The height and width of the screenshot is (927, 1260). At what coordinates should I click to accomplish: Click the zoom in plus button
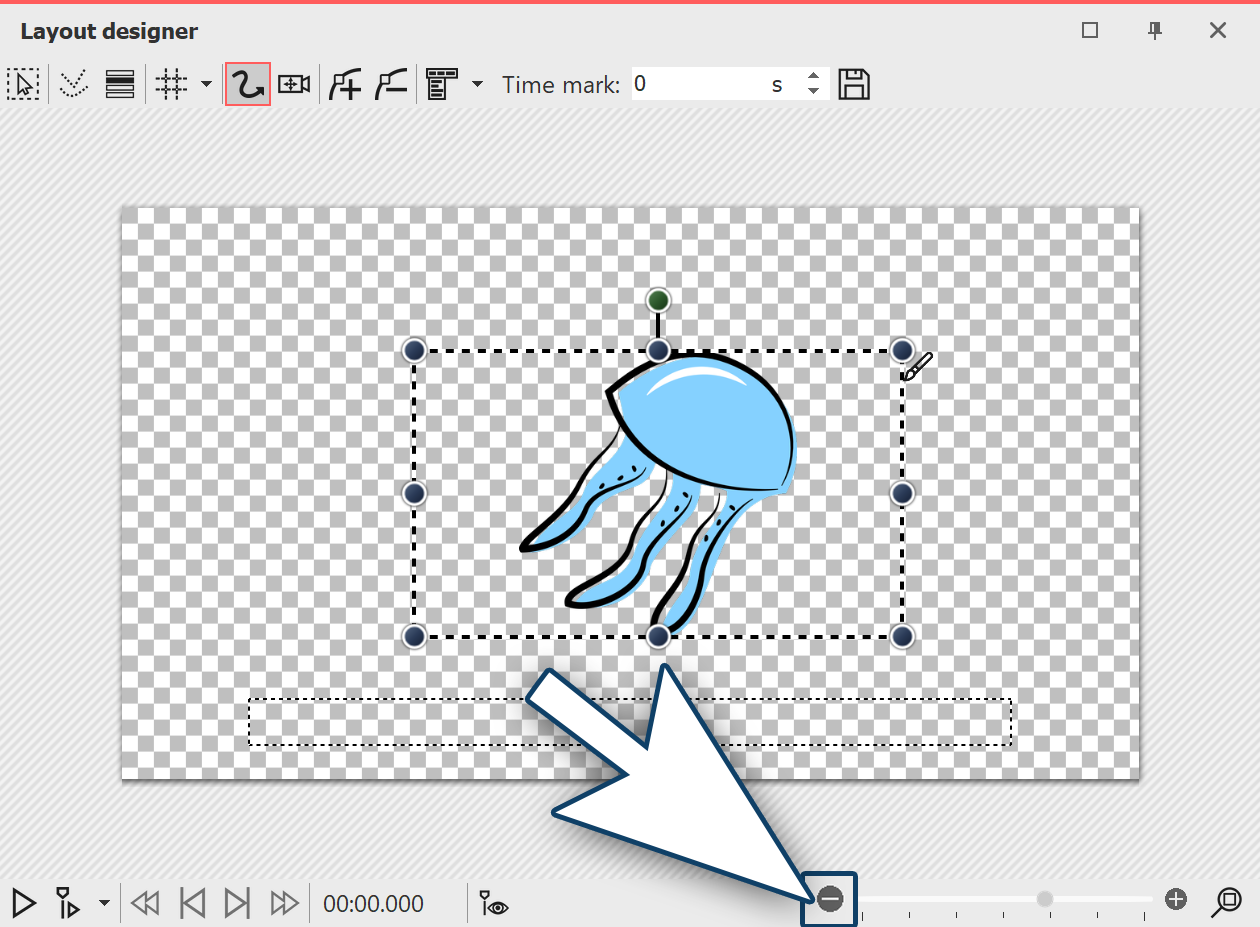tap(1176, 900)
